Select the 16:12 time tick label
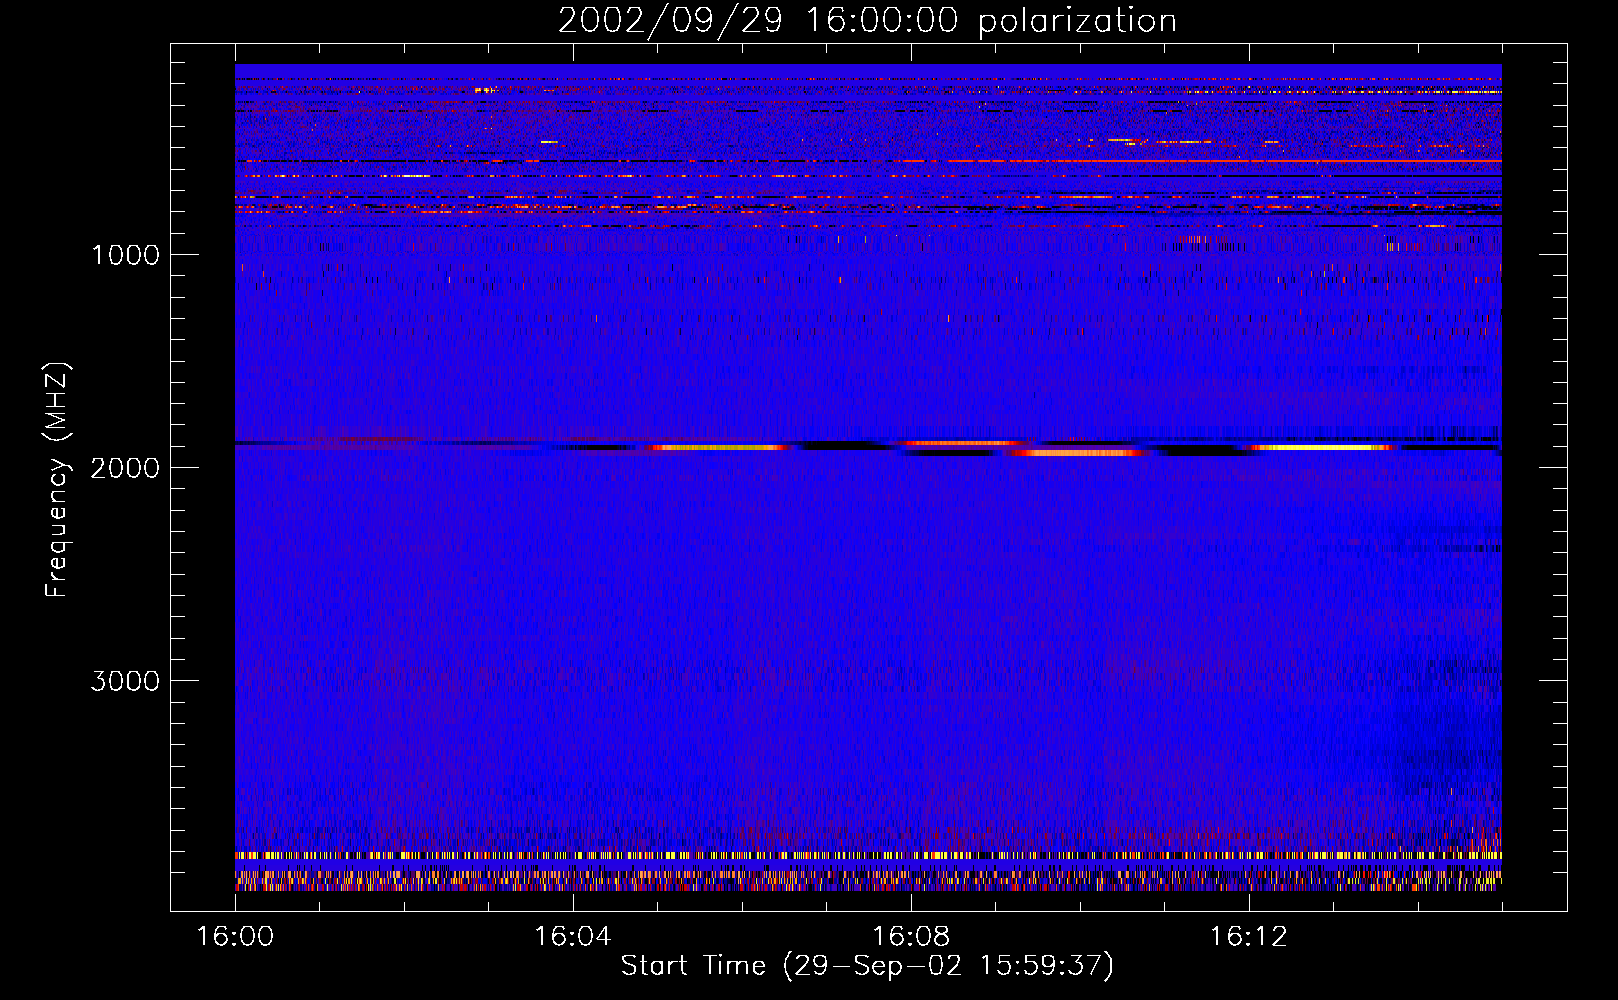 click(x=1248, y=937)
